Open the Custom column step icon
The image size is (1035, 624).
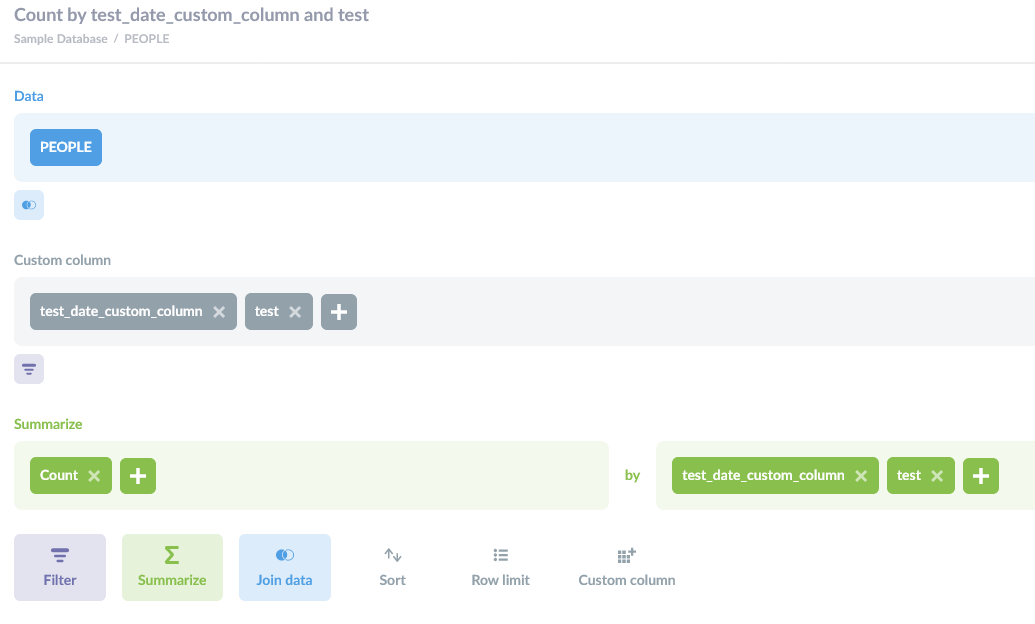(626, 555)
